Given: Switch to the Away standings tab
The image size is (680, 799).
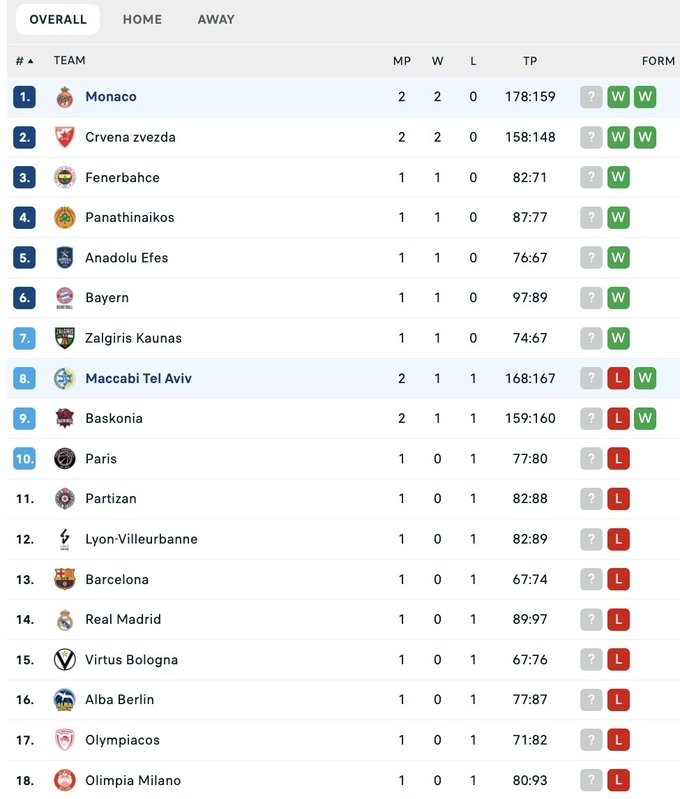Looking at the screenshot, I should click(216, 19).
